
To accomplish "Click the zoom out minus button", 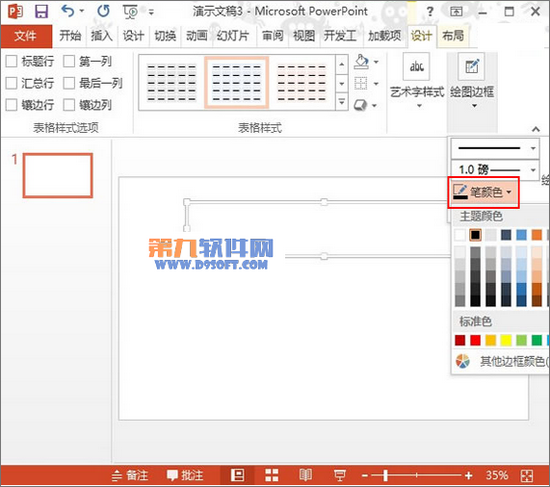I will [x=365, y=476].
